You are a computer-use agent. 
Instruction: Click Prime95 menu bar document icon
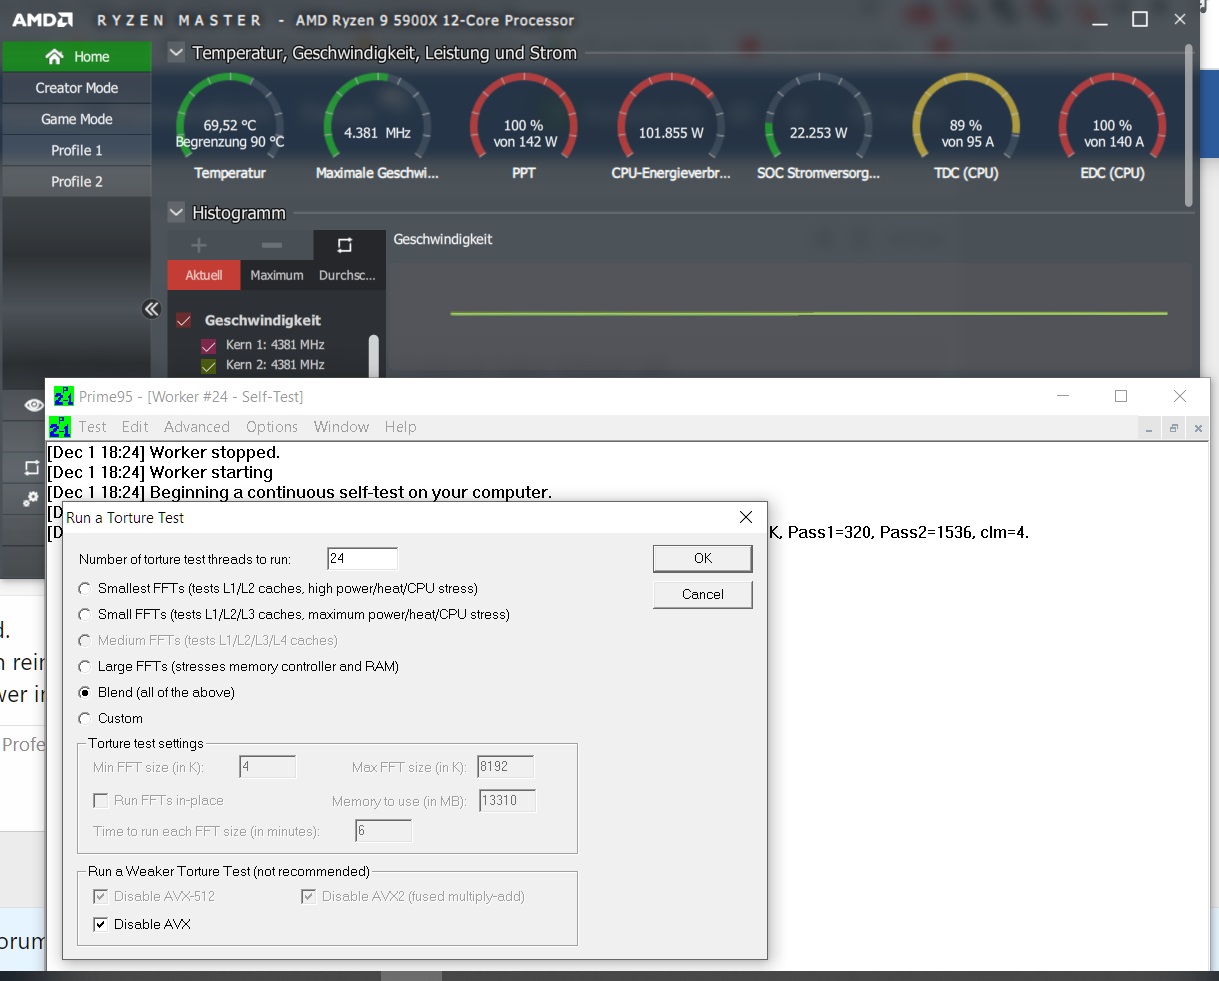(60, 427)
